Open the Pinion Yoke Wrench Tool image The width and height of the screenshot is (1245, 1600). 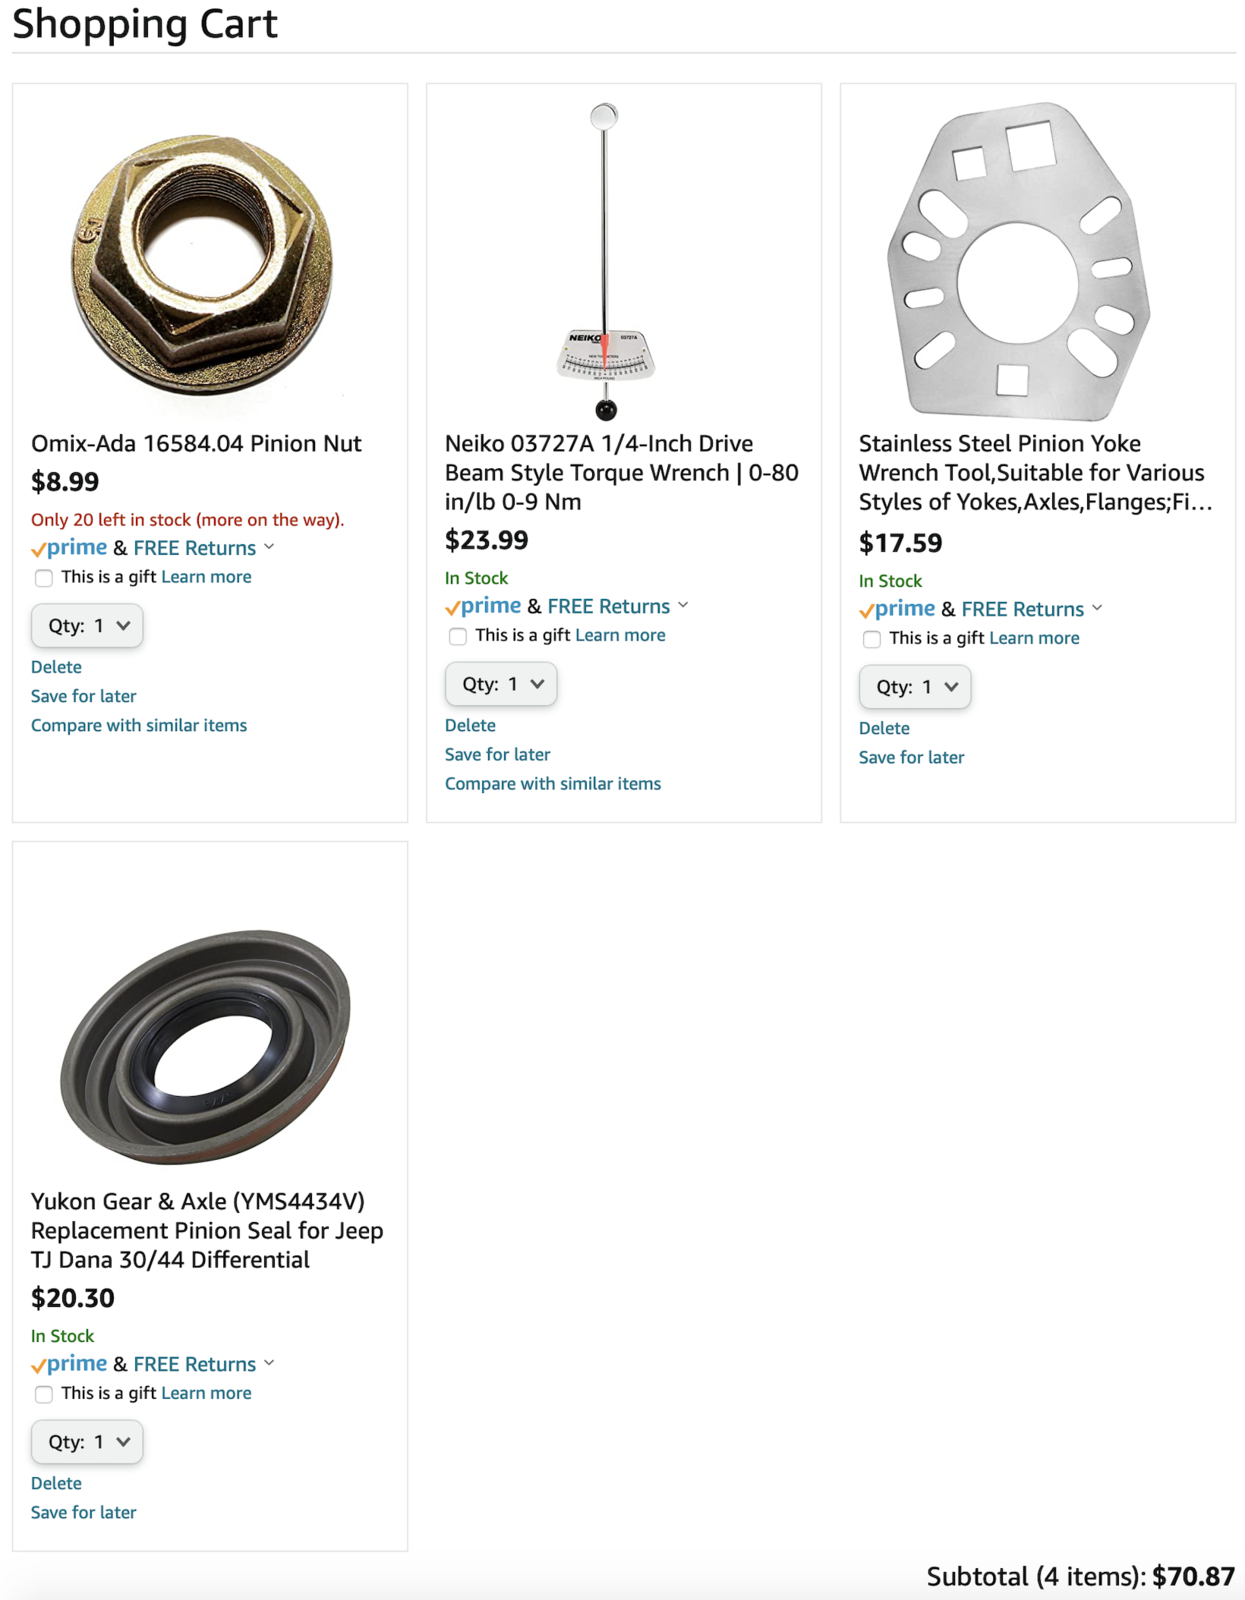1018,262
